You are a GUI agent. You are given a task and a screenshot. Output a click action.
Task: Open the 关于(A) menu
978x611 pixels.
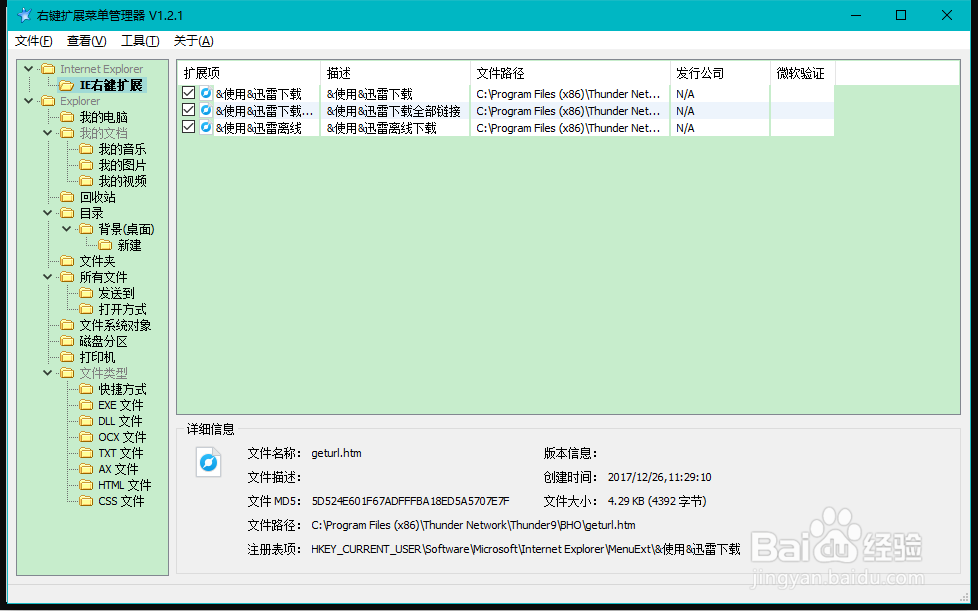tap(193, 41)
